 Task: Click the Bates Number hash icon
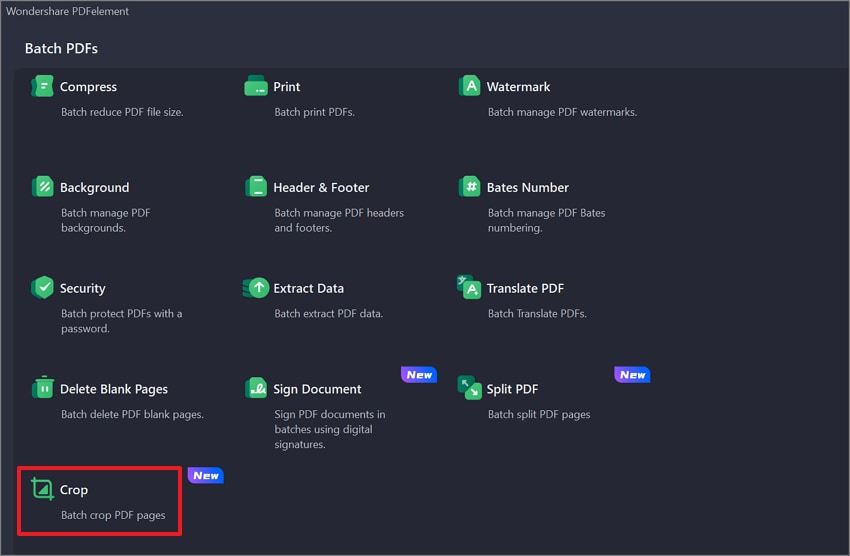(469, 187)
